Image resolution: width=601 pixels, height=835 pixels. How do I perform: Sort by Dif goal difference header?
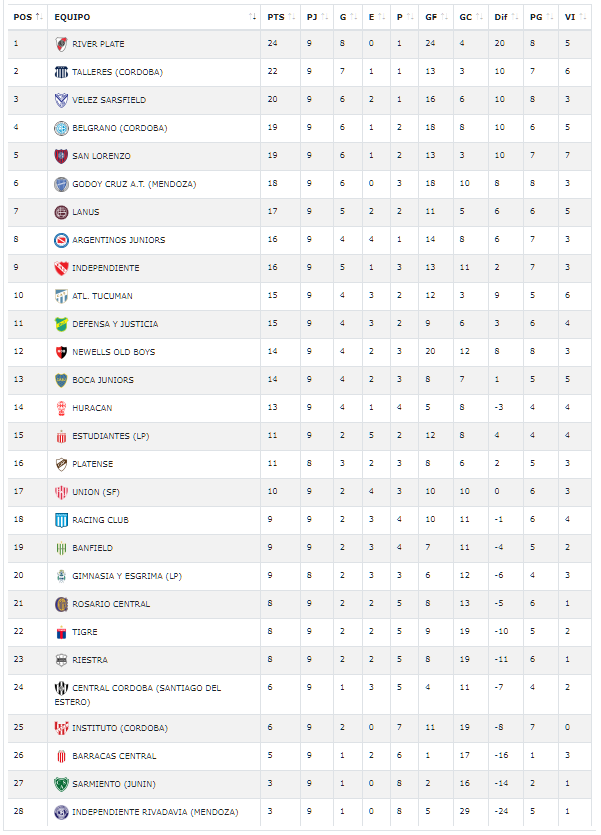(506, 17)
